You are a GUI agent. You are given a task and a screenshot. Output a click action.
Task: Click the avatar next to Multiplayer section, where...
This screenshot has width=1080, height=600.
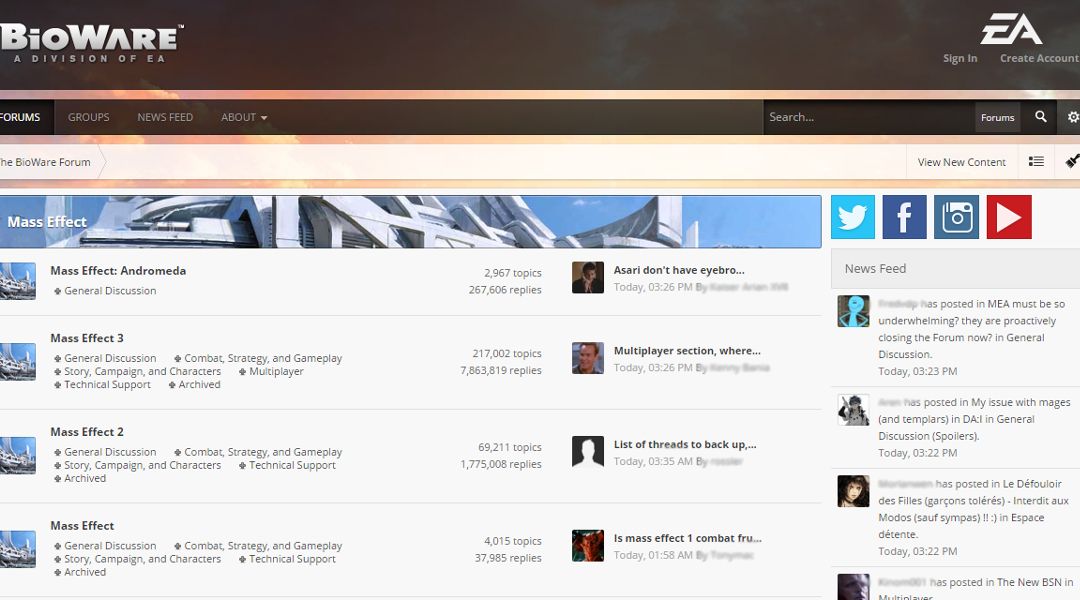[x=588, y=358]
